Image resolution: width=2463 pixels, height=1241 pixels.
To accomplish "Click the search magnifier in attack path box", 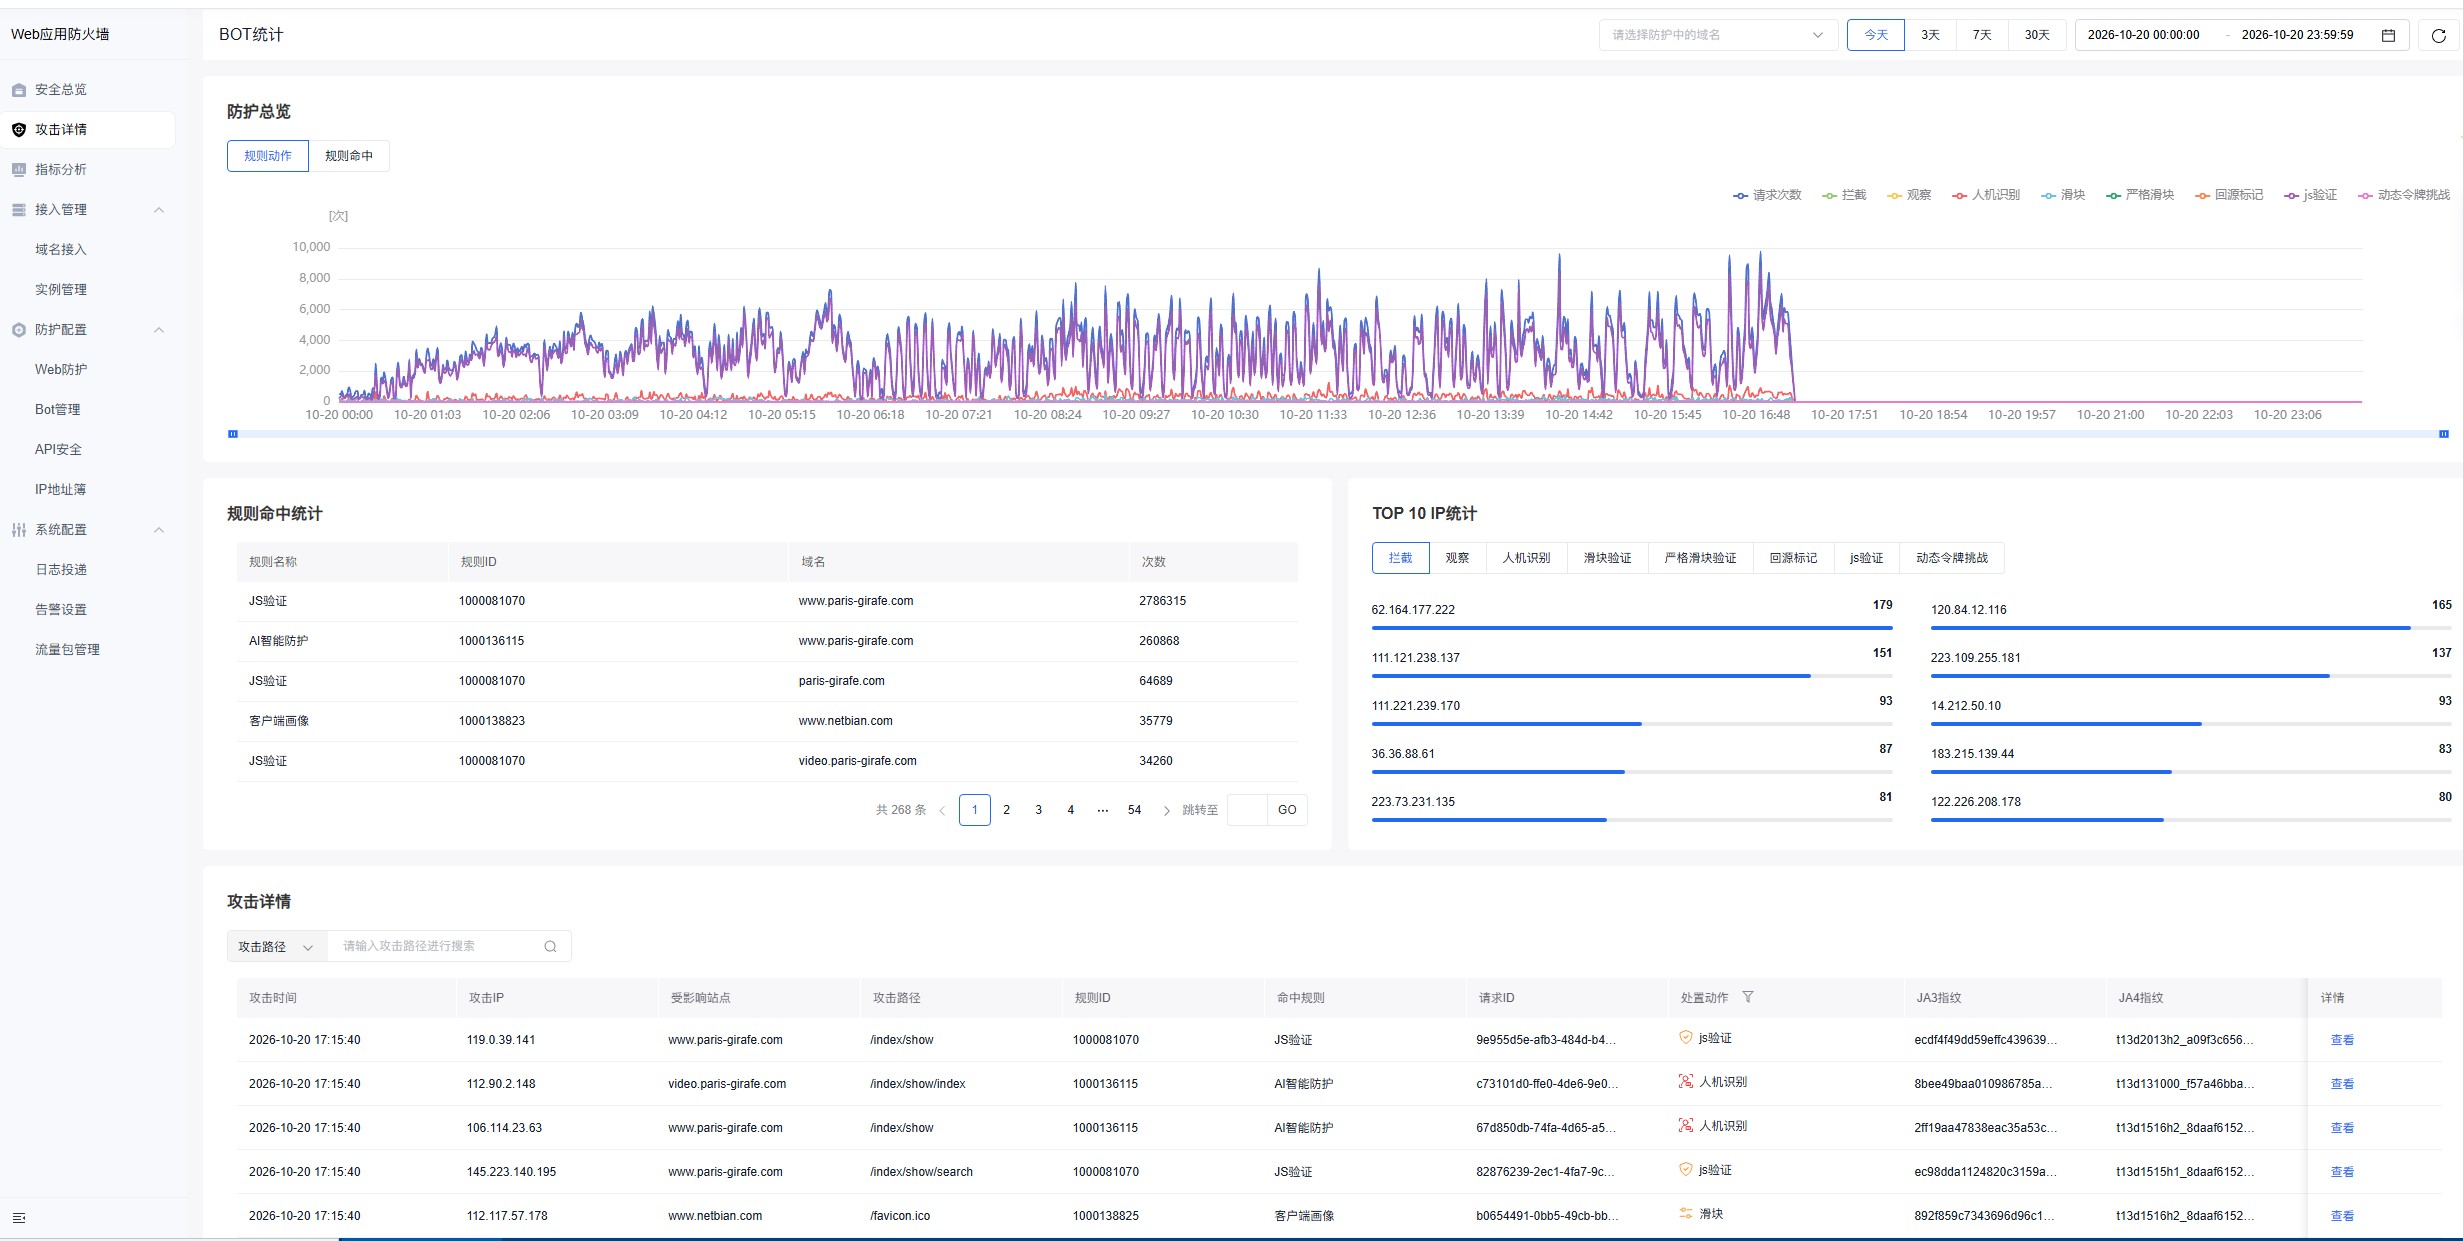I will coord(550,946).
